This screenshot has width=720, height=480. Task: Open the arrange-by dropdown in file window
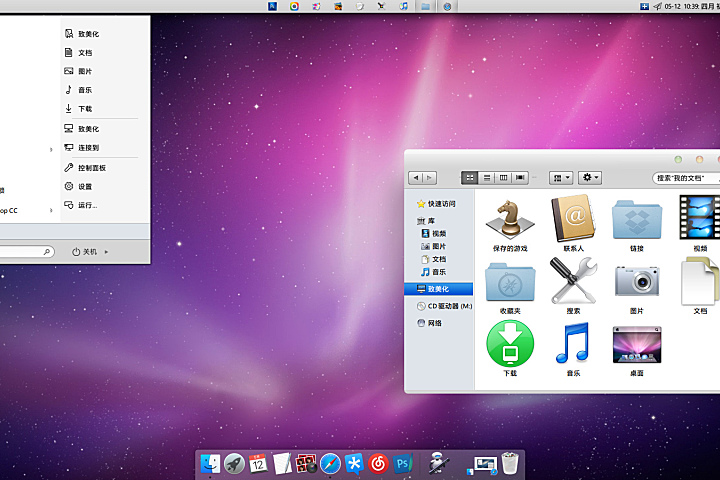tap(561, 178)
